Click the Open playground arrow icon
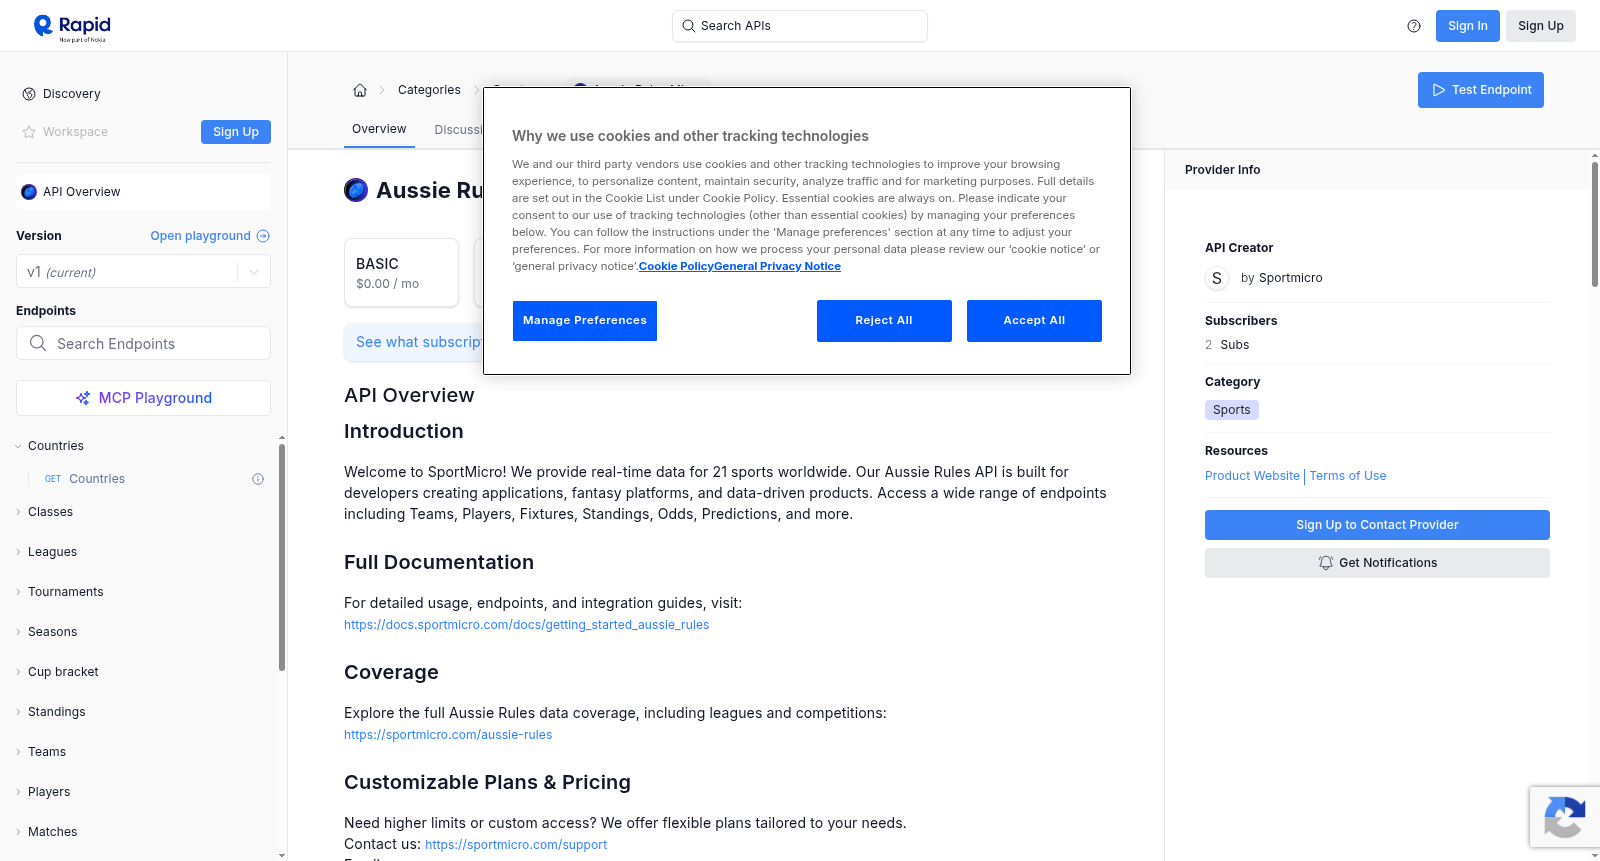This screenshot has height=861, width=1600. (x=263, y=236)
